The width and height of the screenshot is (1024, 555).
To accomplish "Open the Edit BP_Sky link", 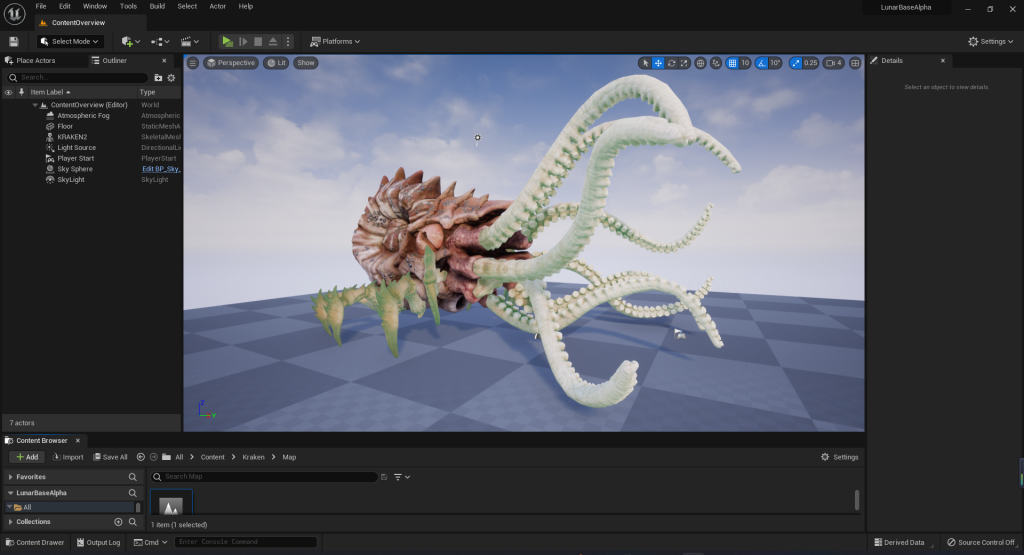I will [161, 169].
